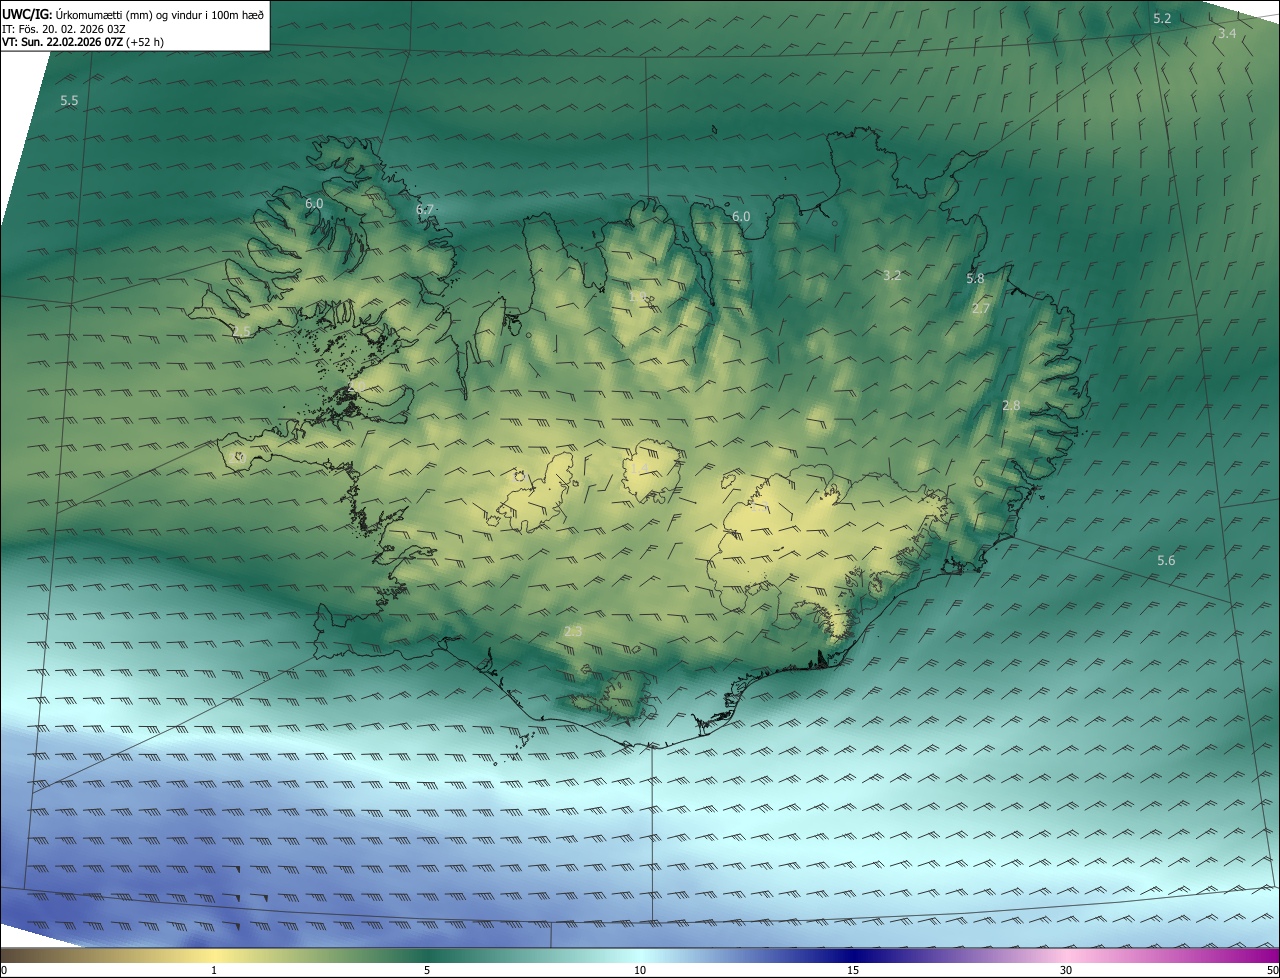The height and width of the screenshot is (978, 1280).
Task: Click the colorbar label "10"
Action: 640,970
